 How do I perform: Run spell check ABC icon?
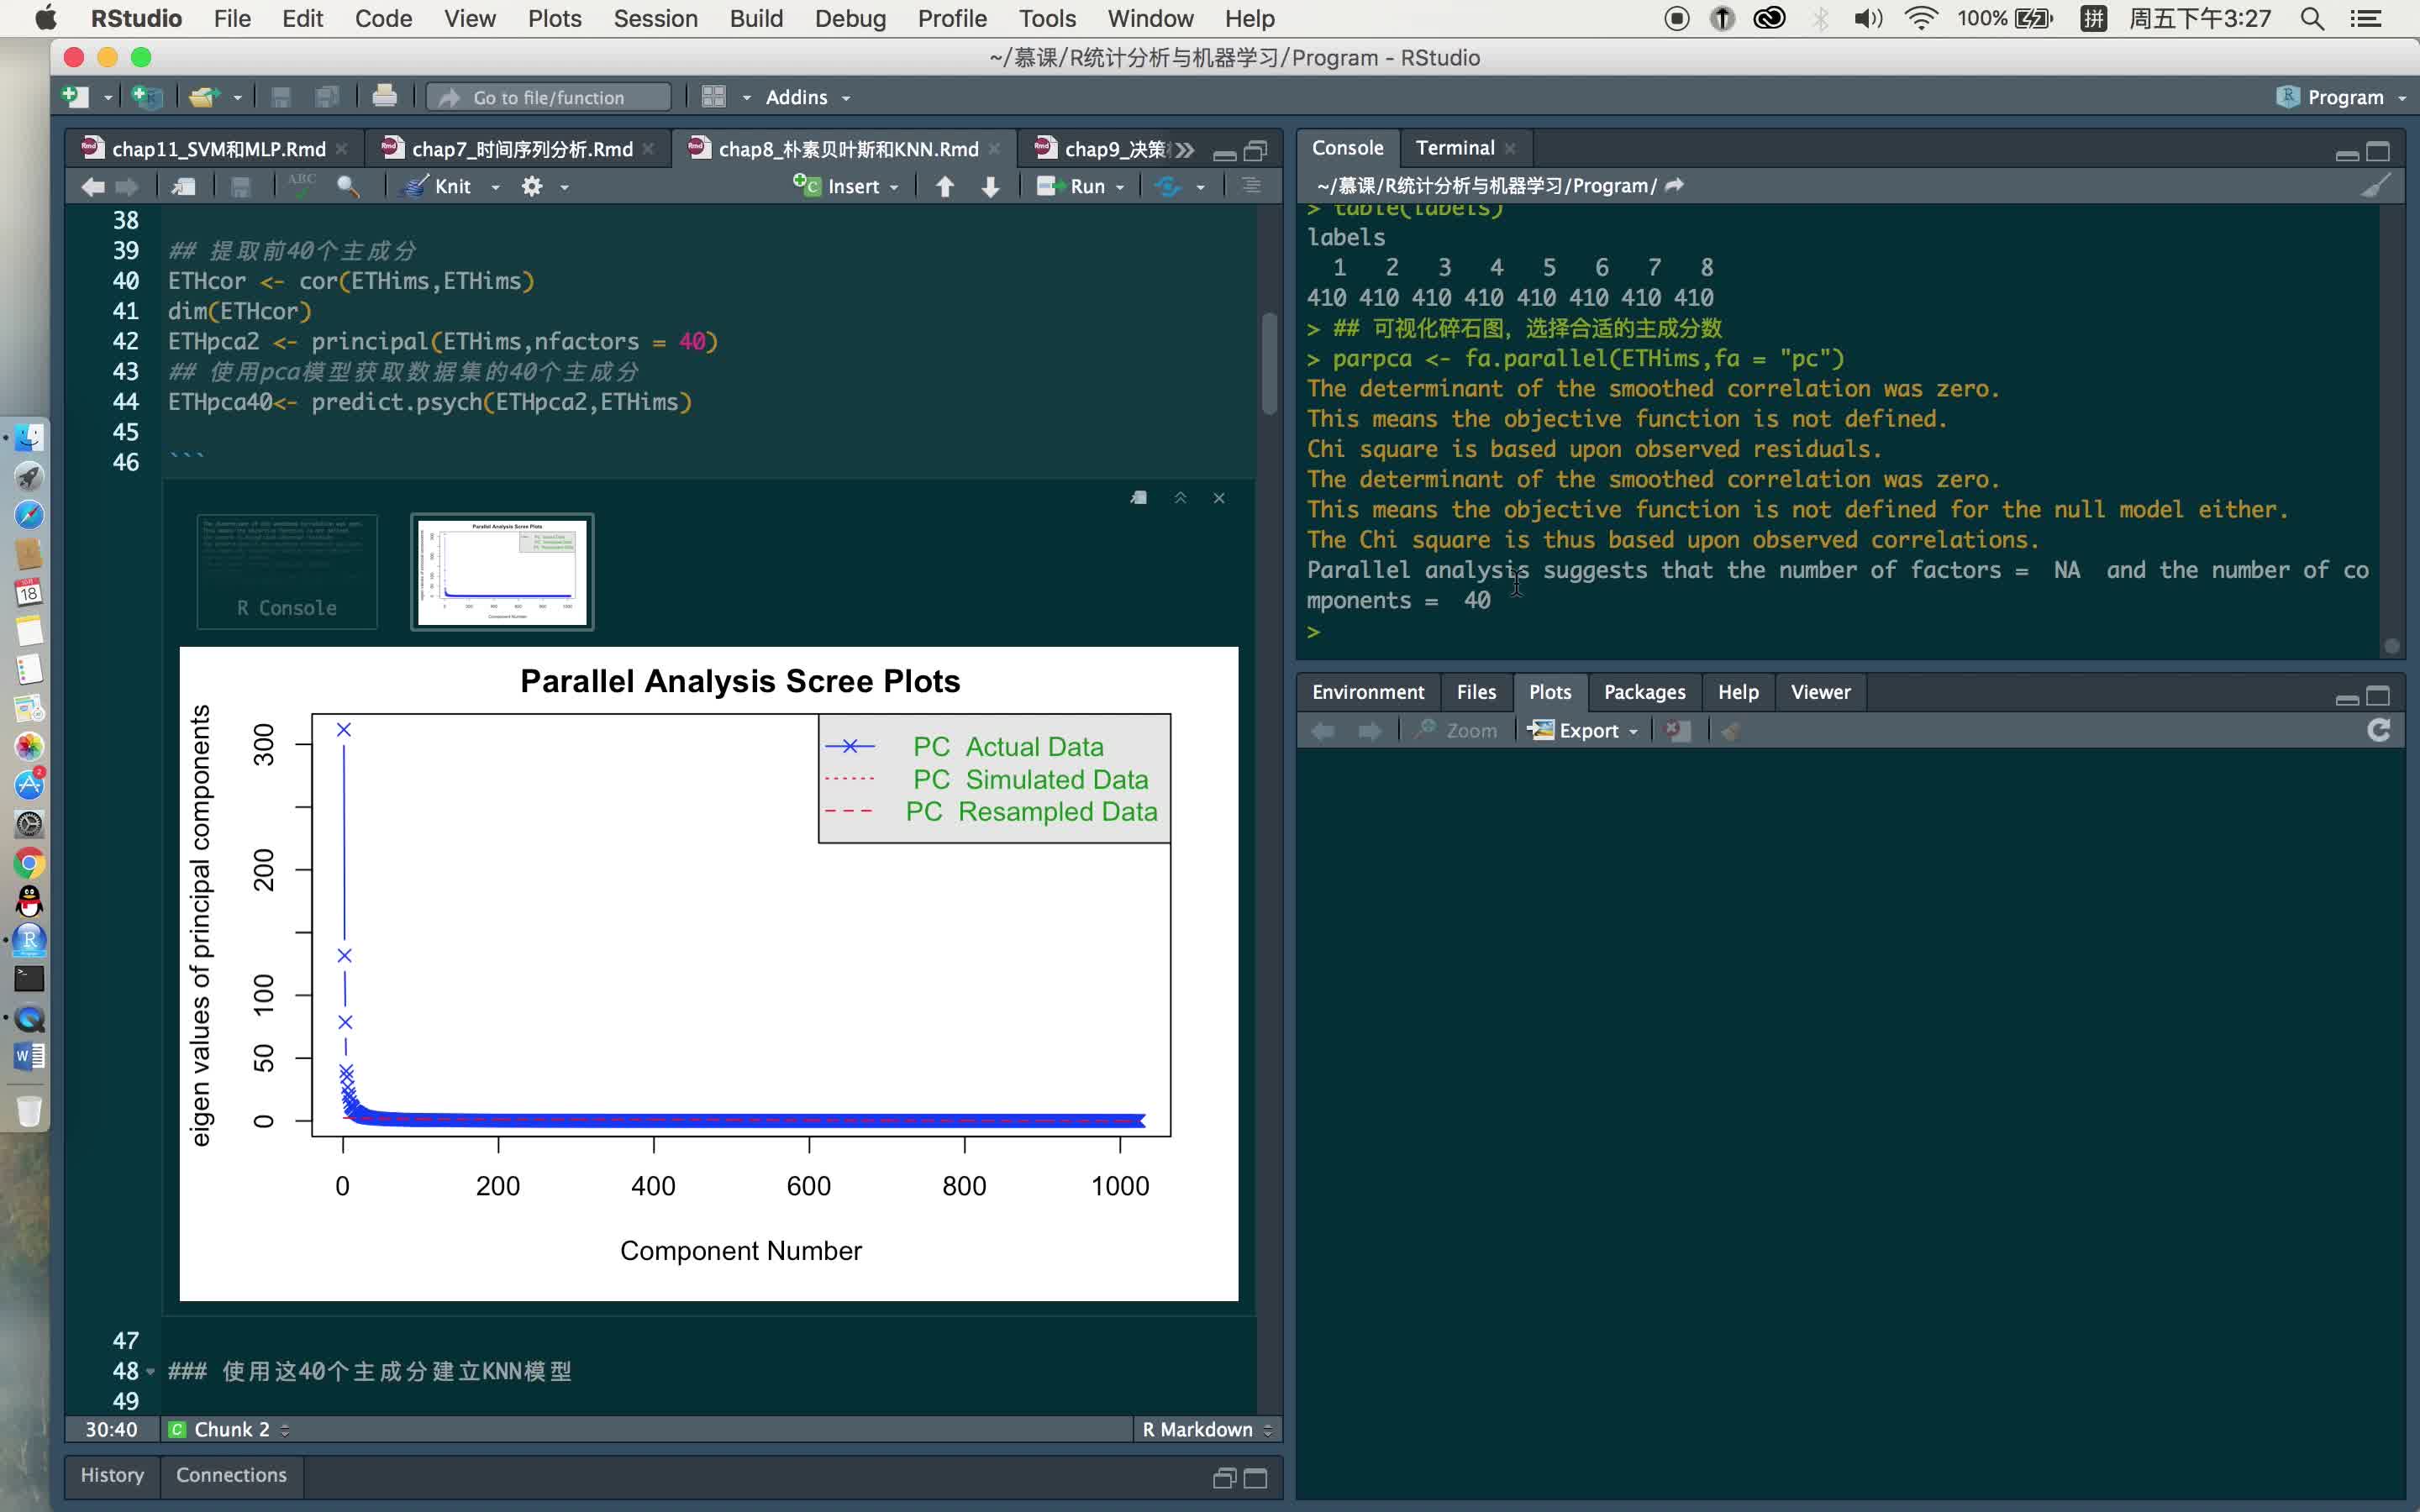coord(300,186)
